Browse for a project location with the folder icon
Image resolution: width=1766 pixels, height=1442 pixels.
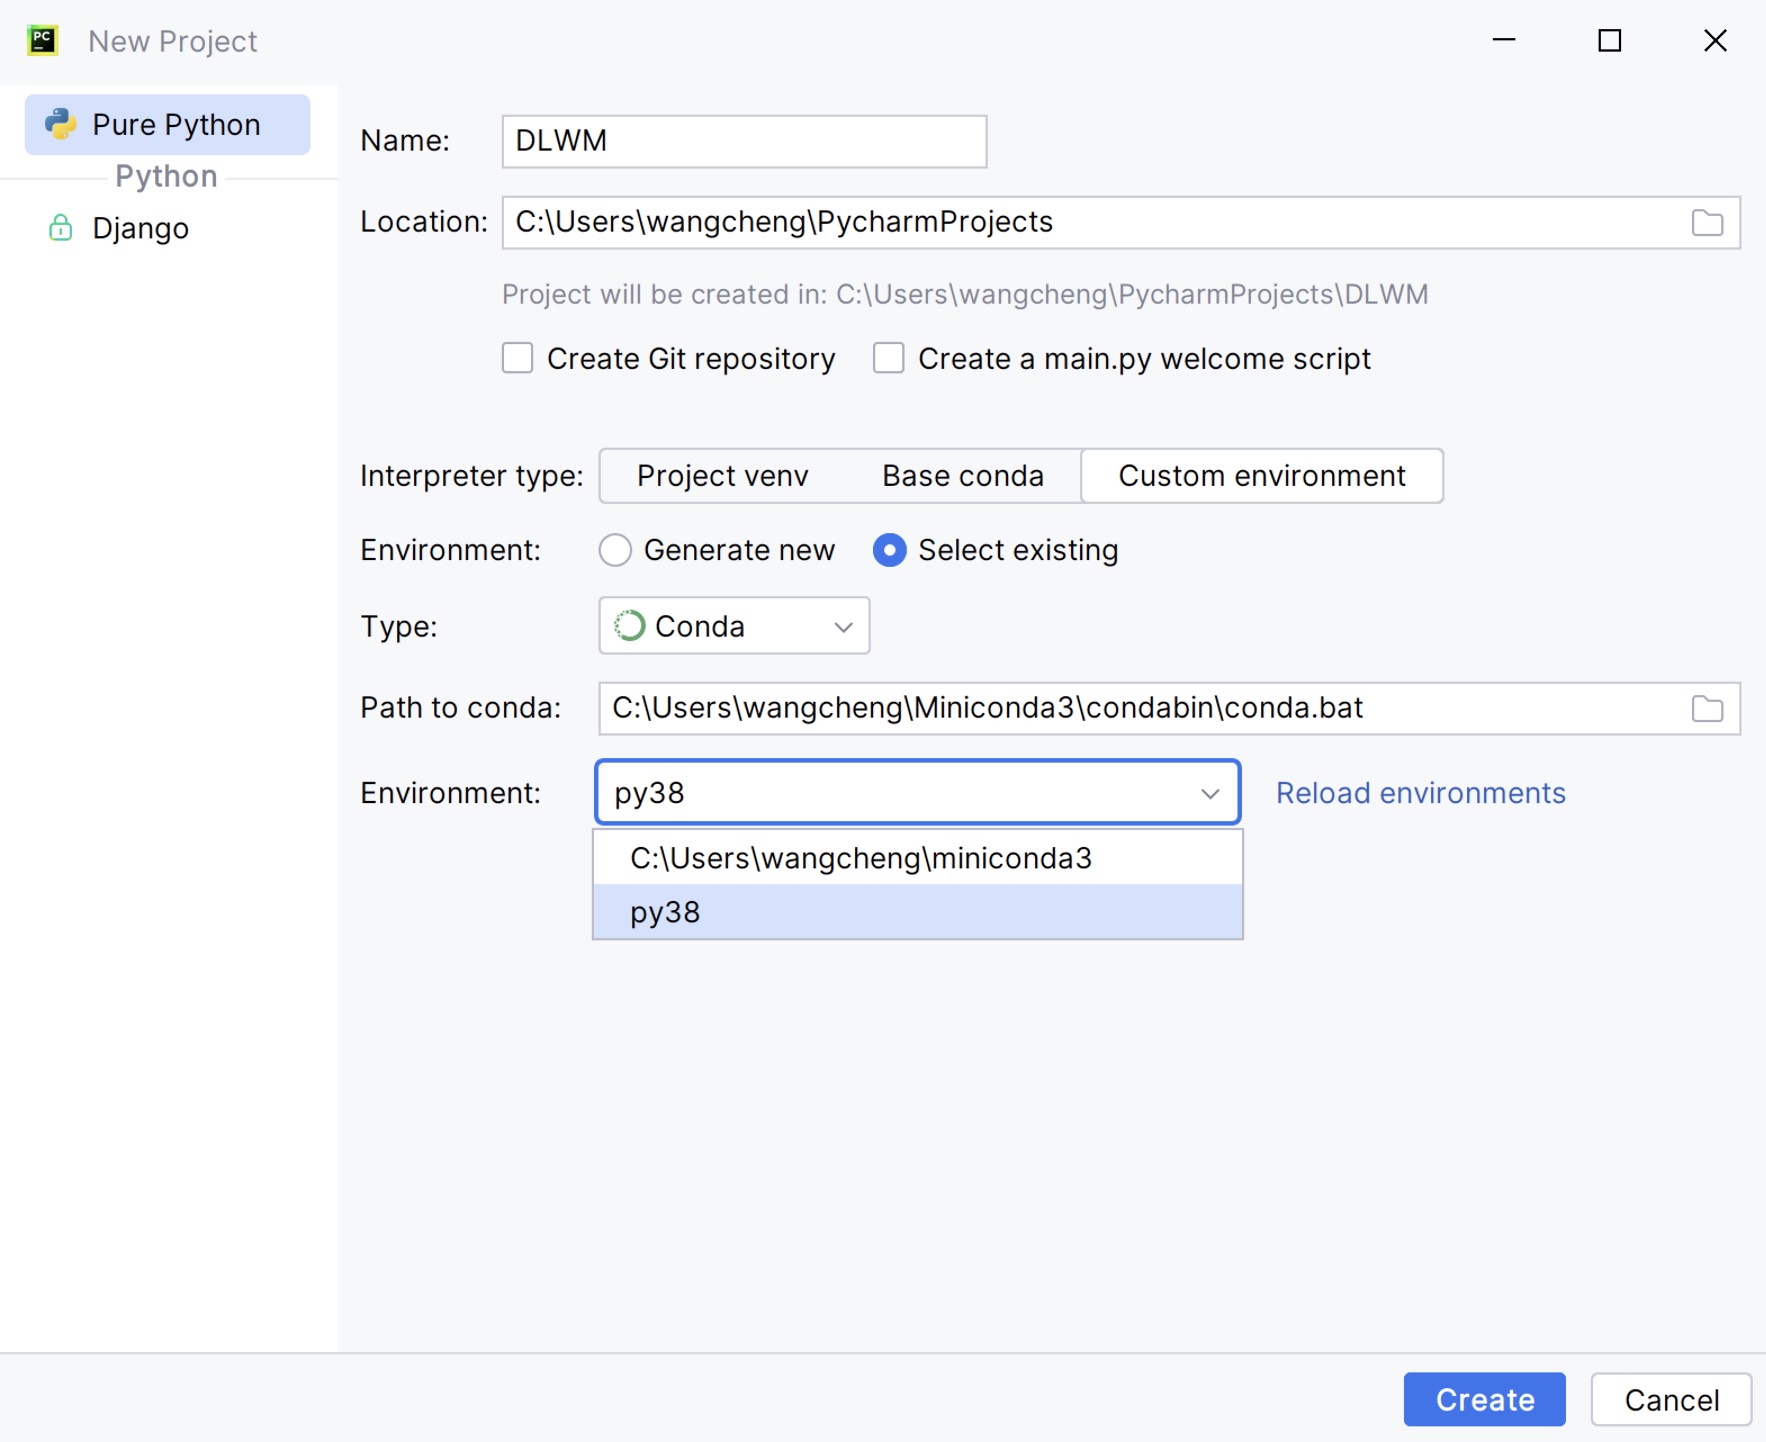tap(1707, 222)
